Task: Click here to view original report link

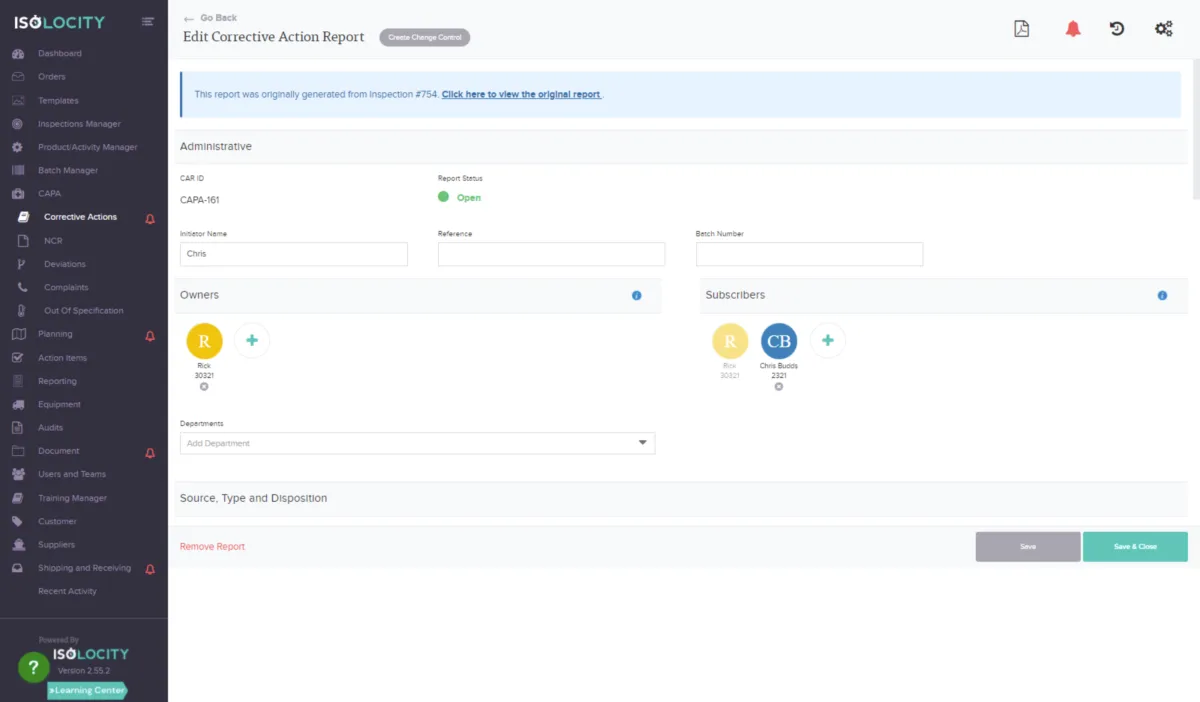Action: pyautogui.click(x=521, y=95)
